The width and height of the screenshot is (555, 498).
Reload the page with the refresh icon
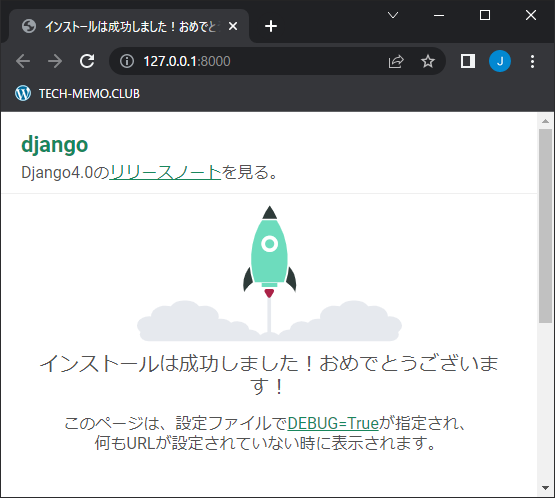point(87,61)
